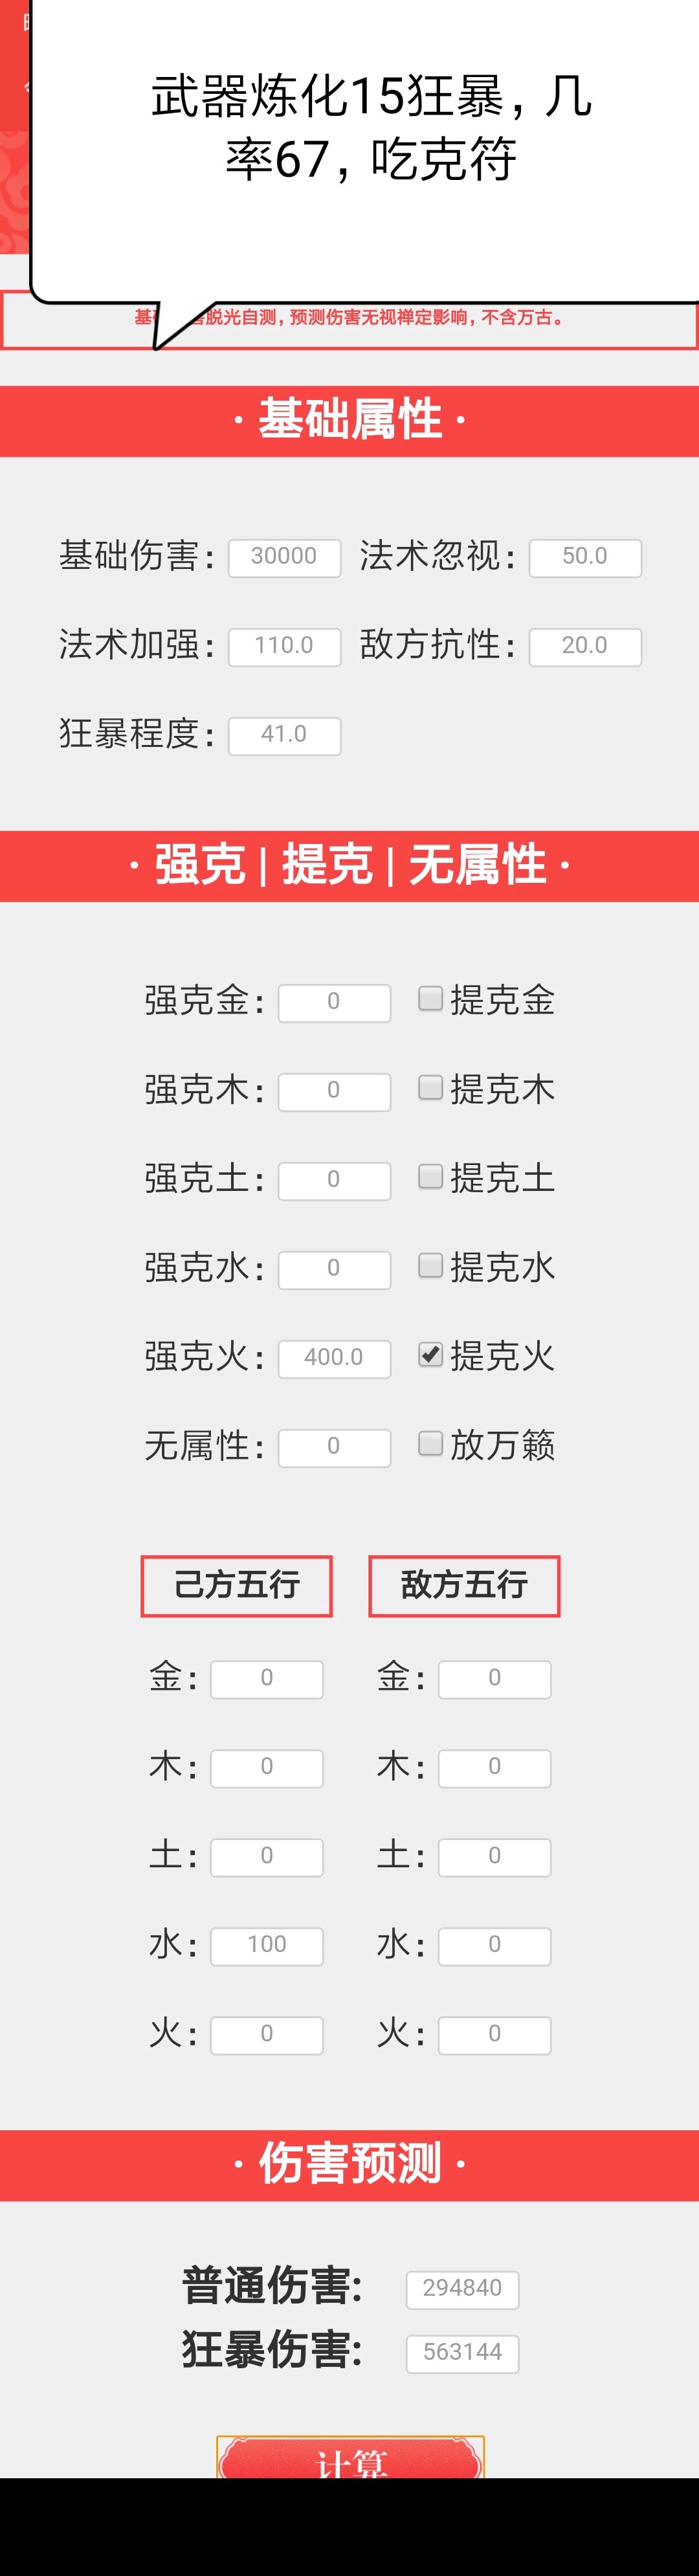The height and width of the screenshot is (2576, 699).
Task: Edit the 强克火 value field
Action: click(x=334, y=1358)
